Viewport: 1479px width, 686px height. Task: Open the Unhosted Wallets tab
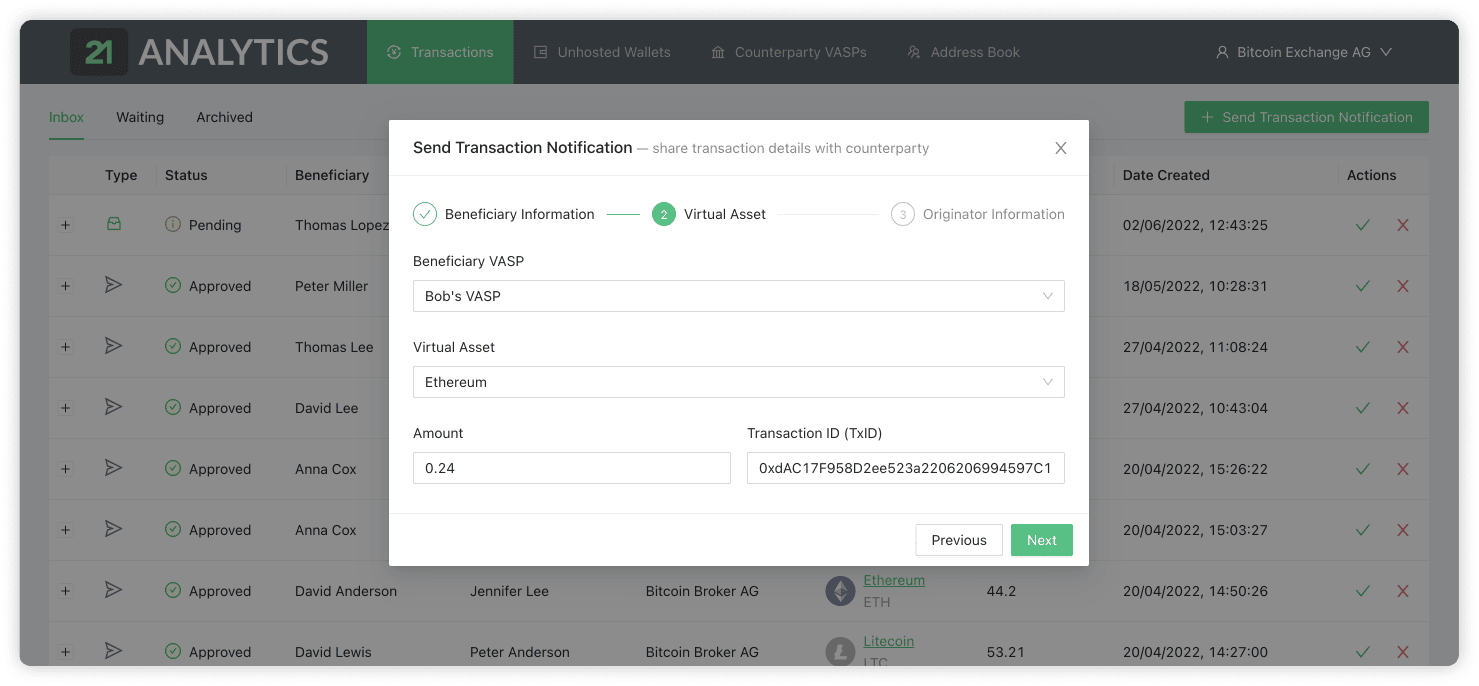(602, 52)
